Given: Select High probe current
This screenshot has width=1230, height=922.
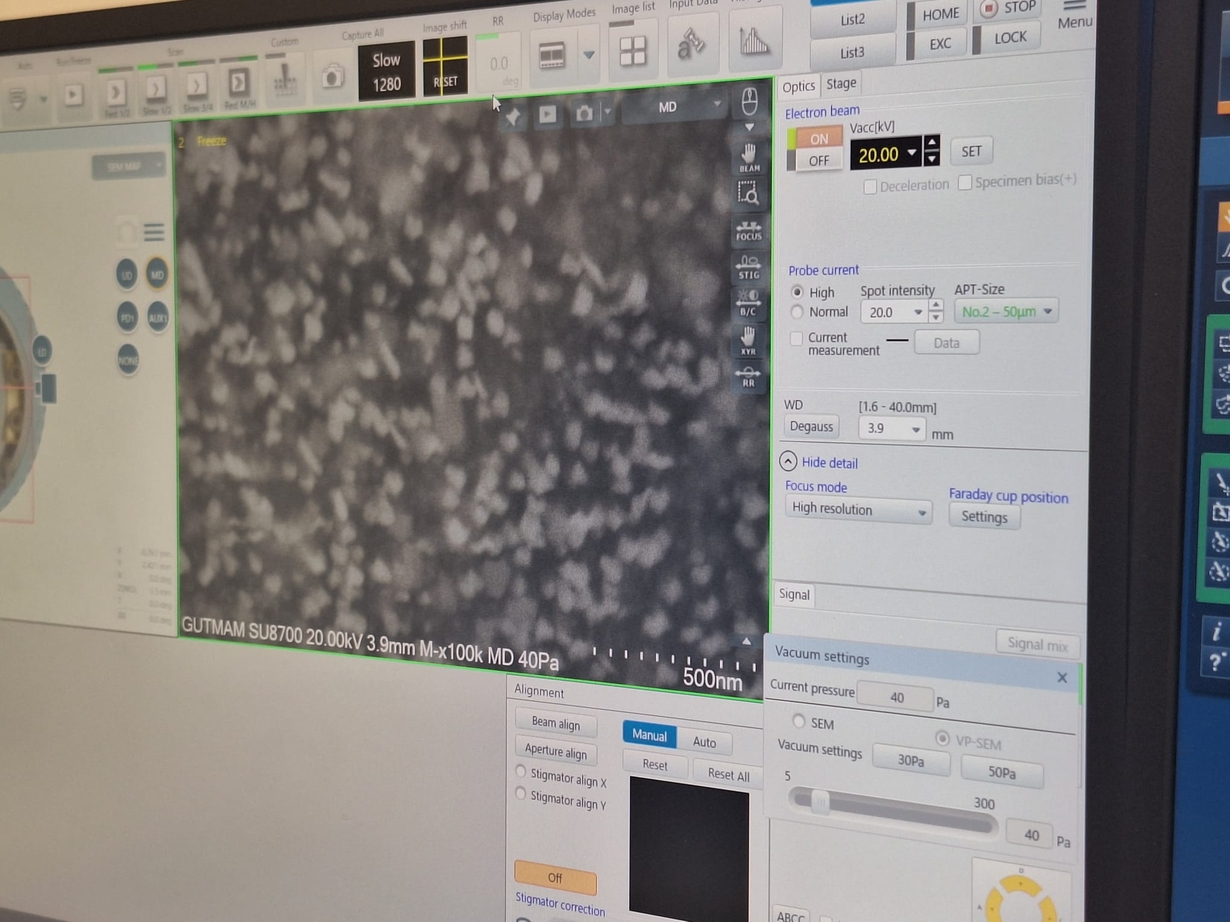Looking at the screenshot, I should tap(797, 292).
